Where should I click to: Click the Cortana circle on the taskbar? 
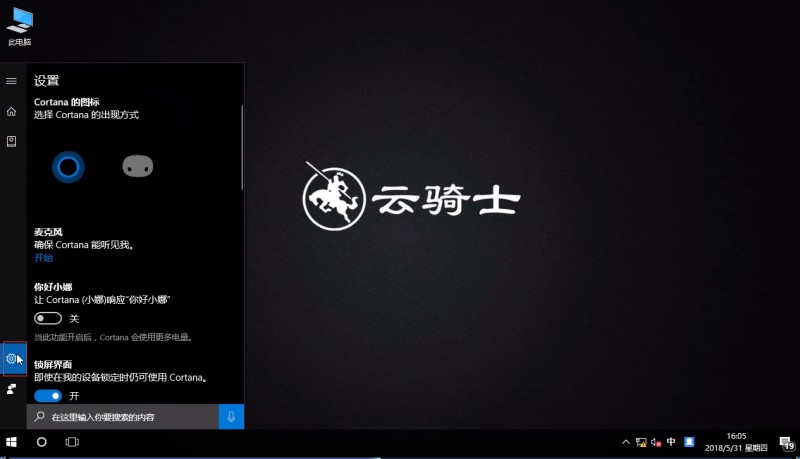coord(42,442)
